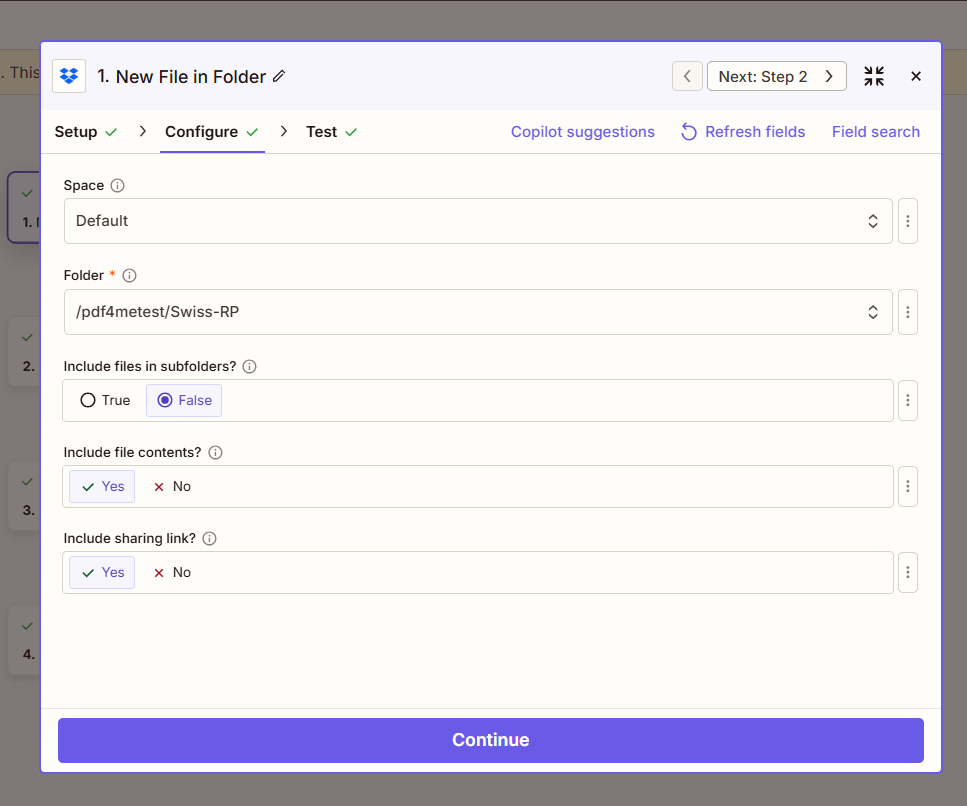Select False for Include files in subfolders

pos(184,400)
